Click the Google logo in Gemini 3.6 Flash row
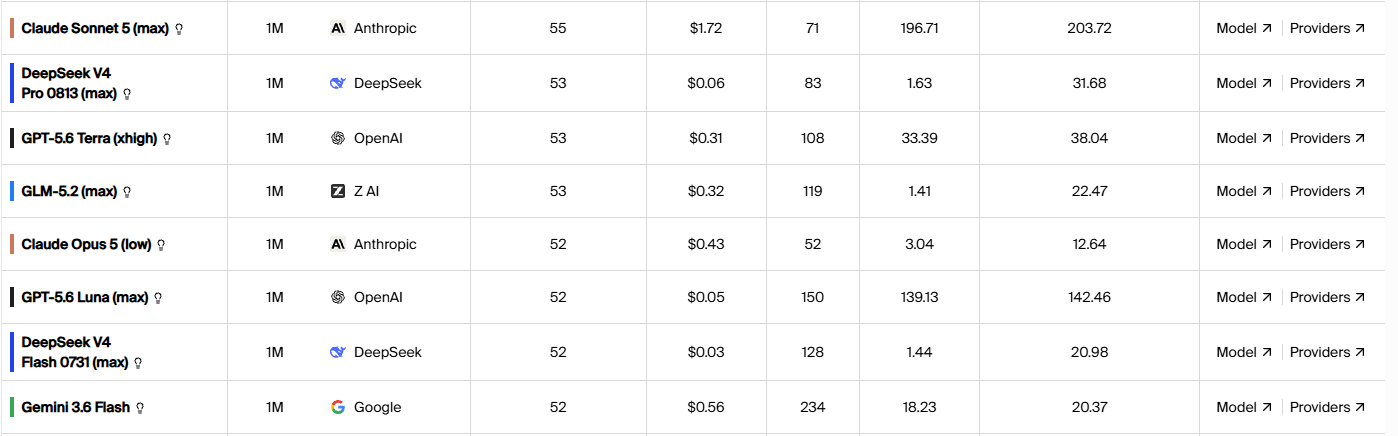The height and width of the screenshot is (436, 1398). (338, 407)
